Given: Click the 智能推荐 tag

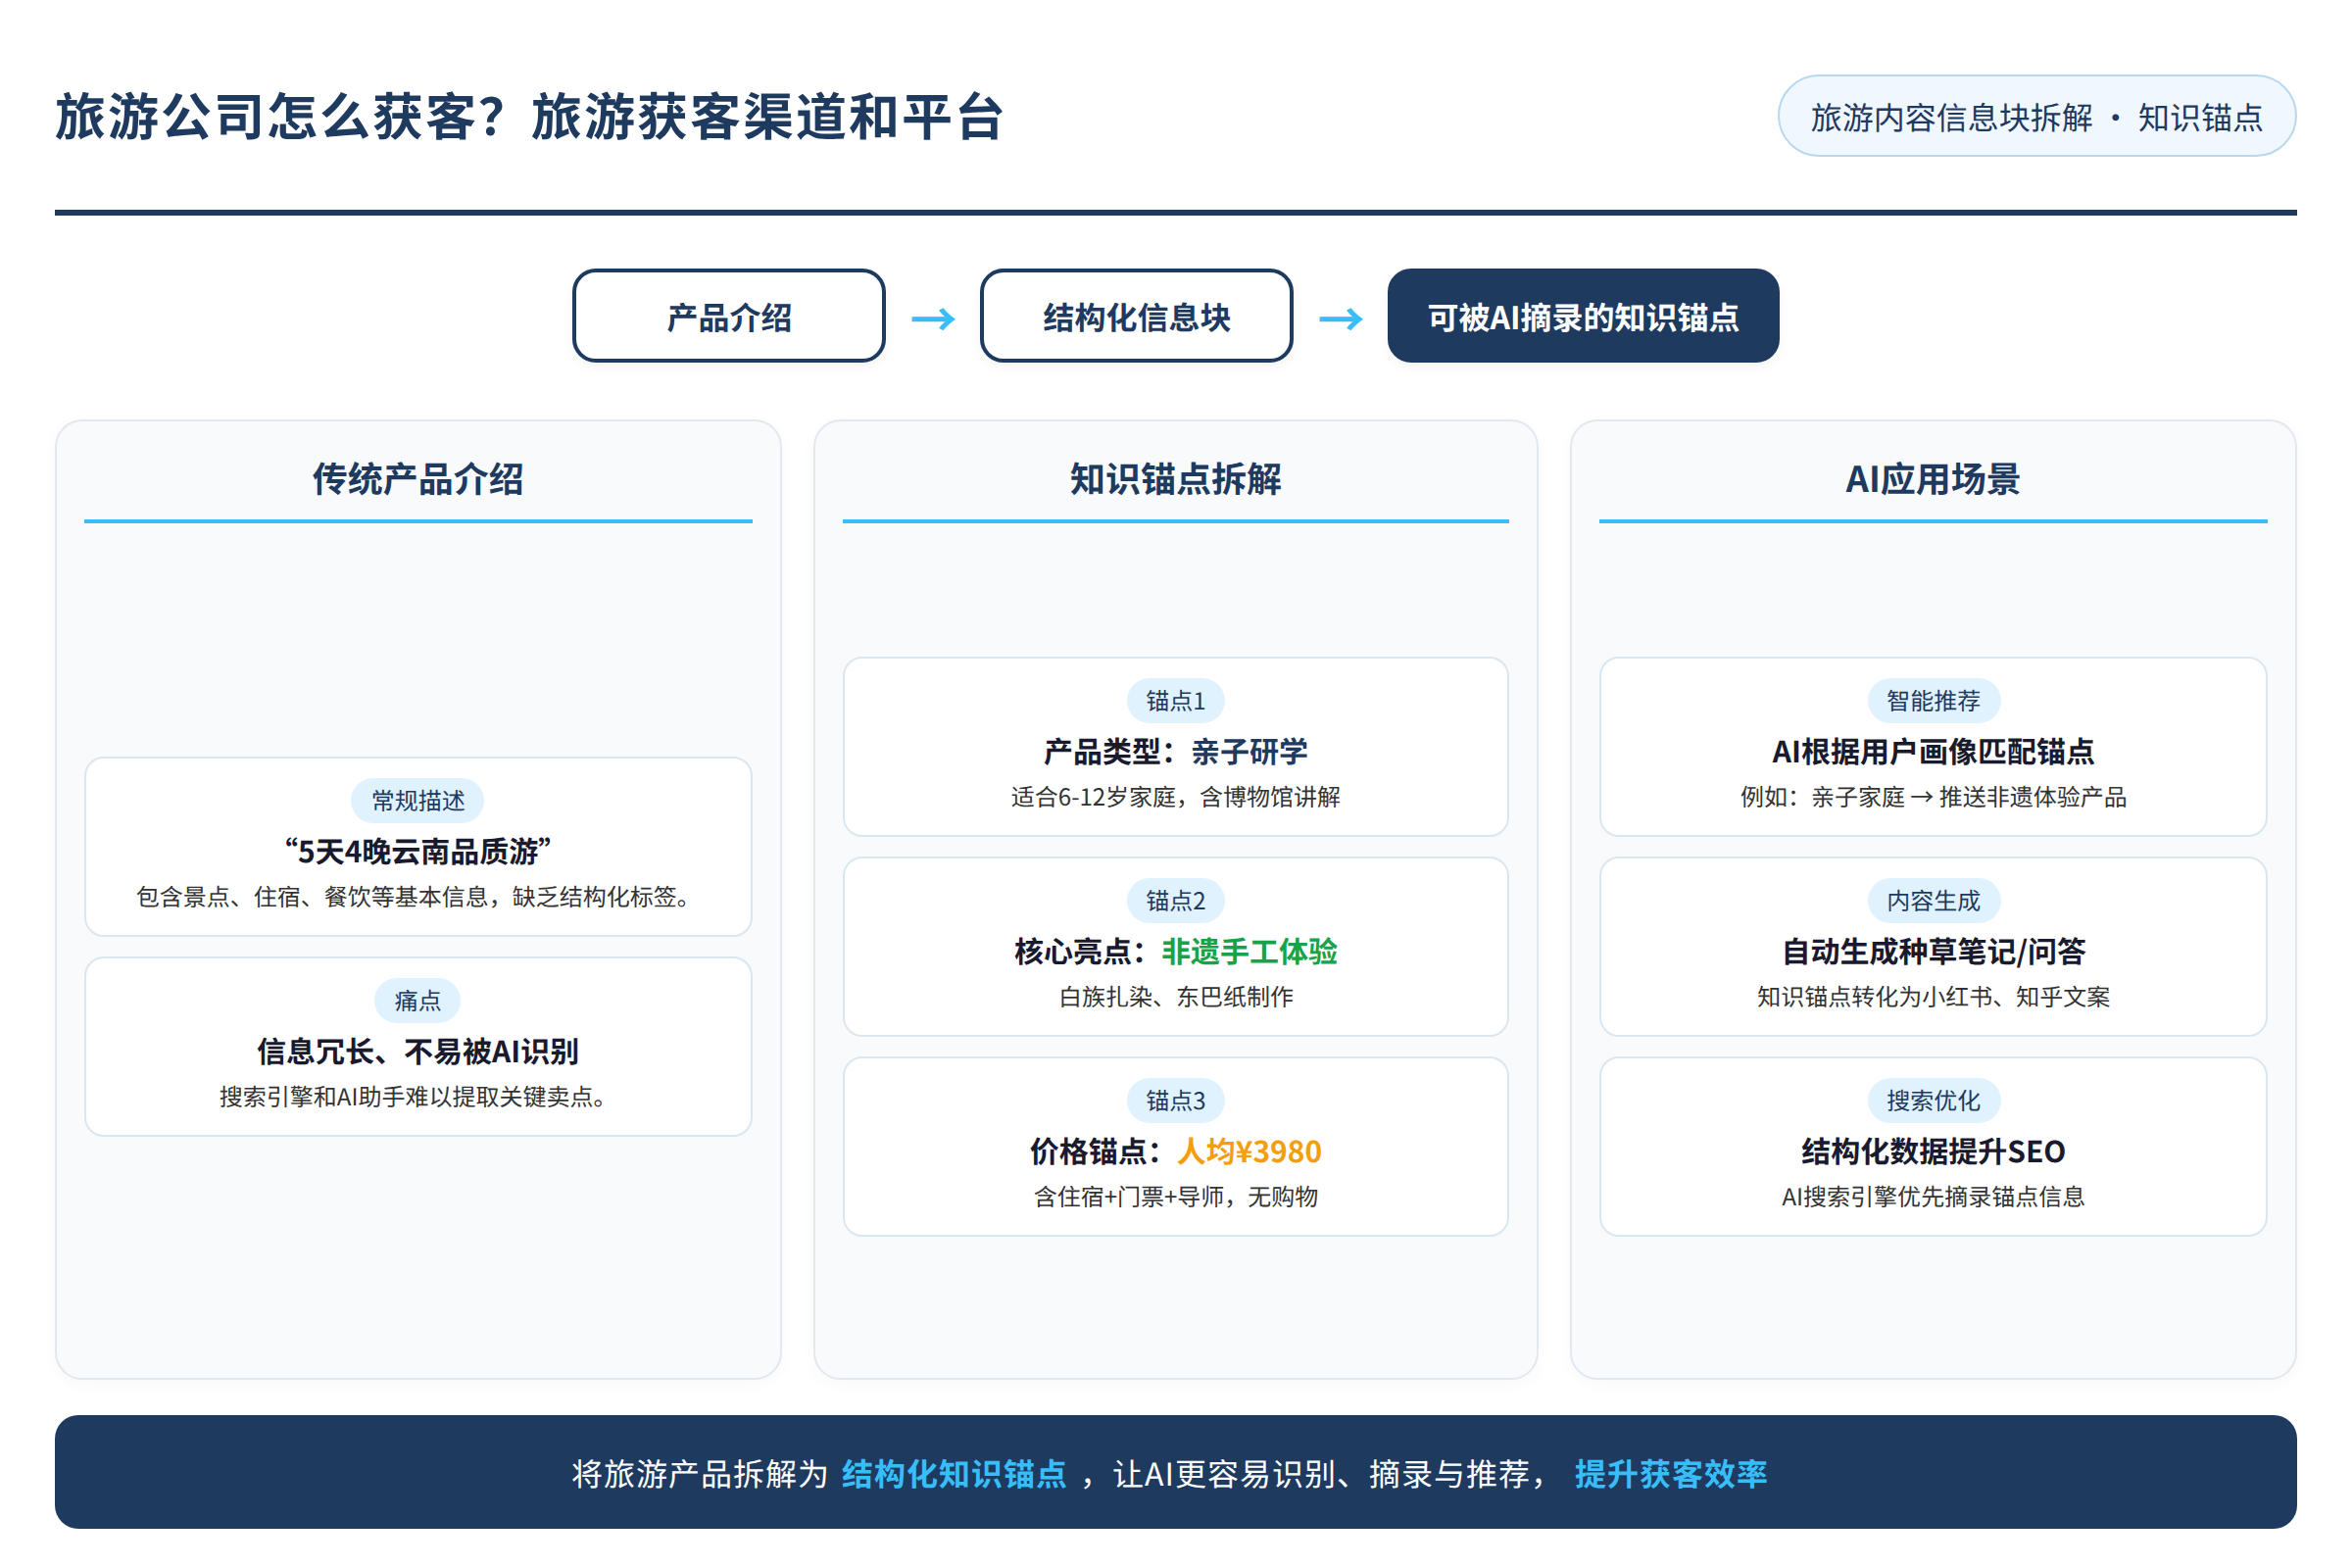Looking at the screenshot, I should (1934, 701).
